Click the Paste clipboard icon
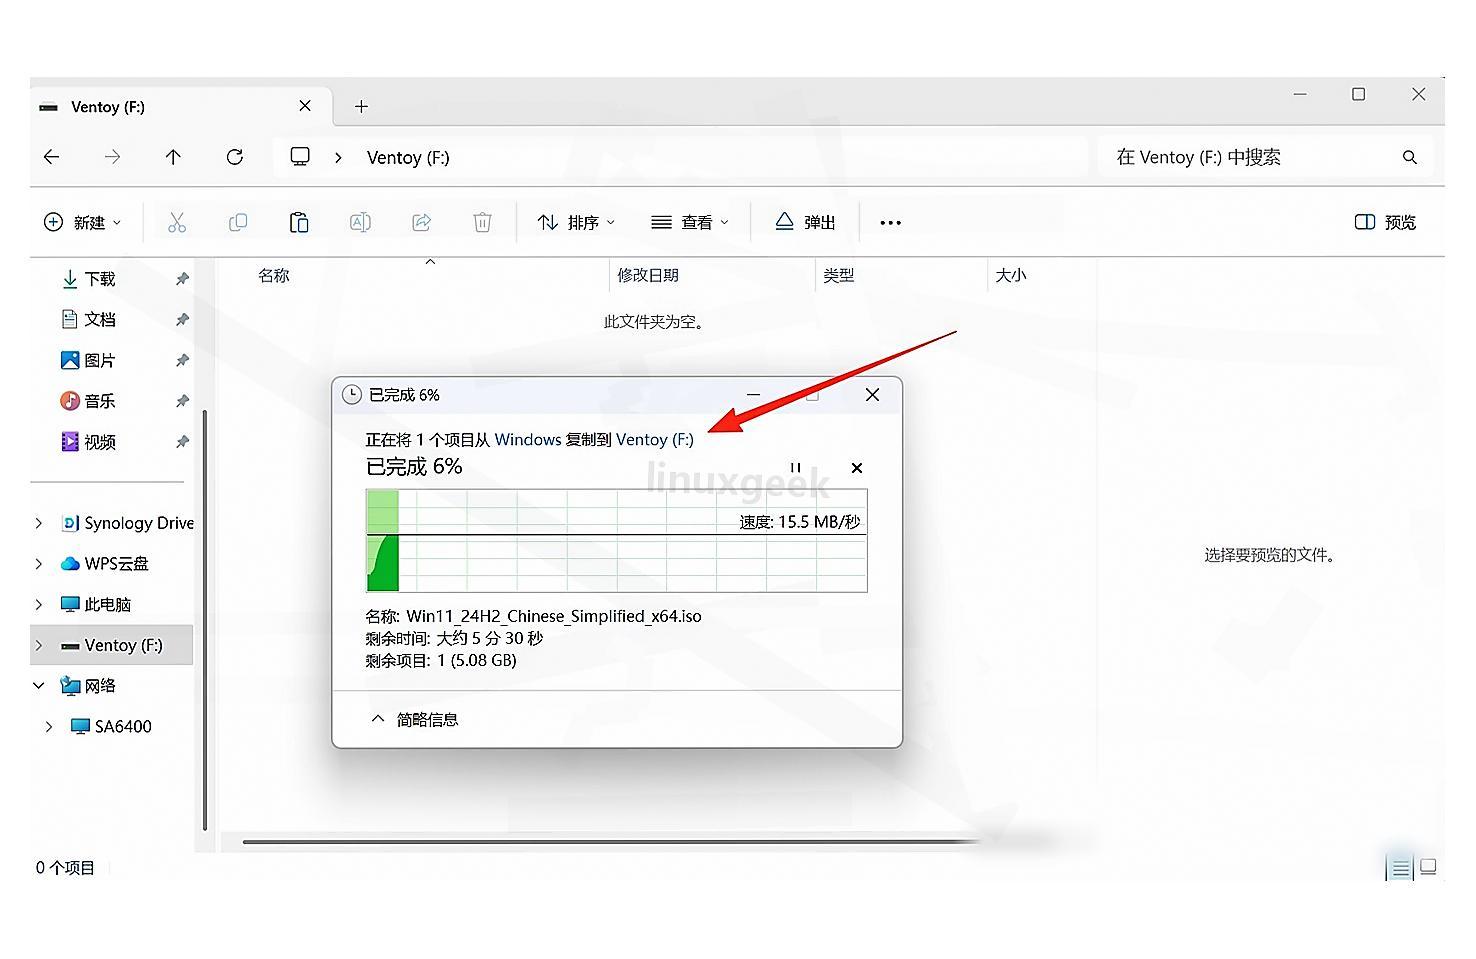 point(299,222)
